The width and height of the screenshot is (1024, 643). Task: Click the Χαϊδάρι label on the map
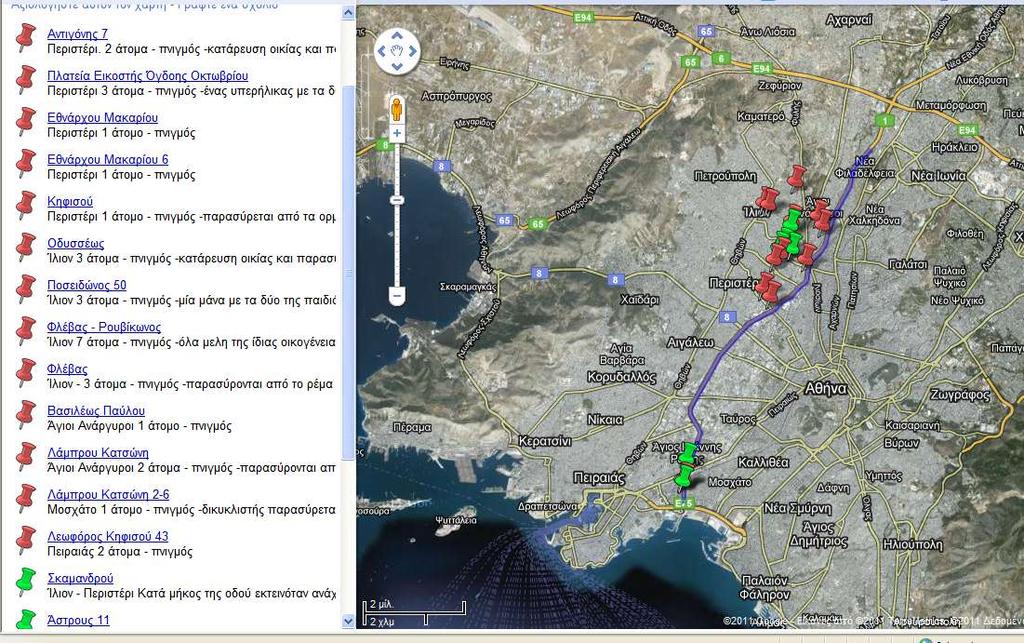pos(639,300)
